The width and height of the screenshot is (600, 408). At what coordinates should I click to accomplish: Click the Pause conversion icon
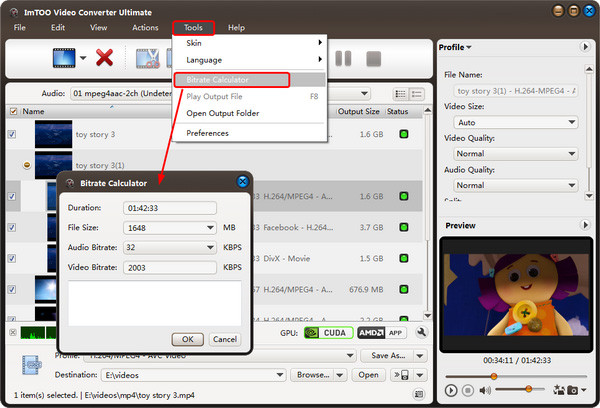tap(343, 59)
